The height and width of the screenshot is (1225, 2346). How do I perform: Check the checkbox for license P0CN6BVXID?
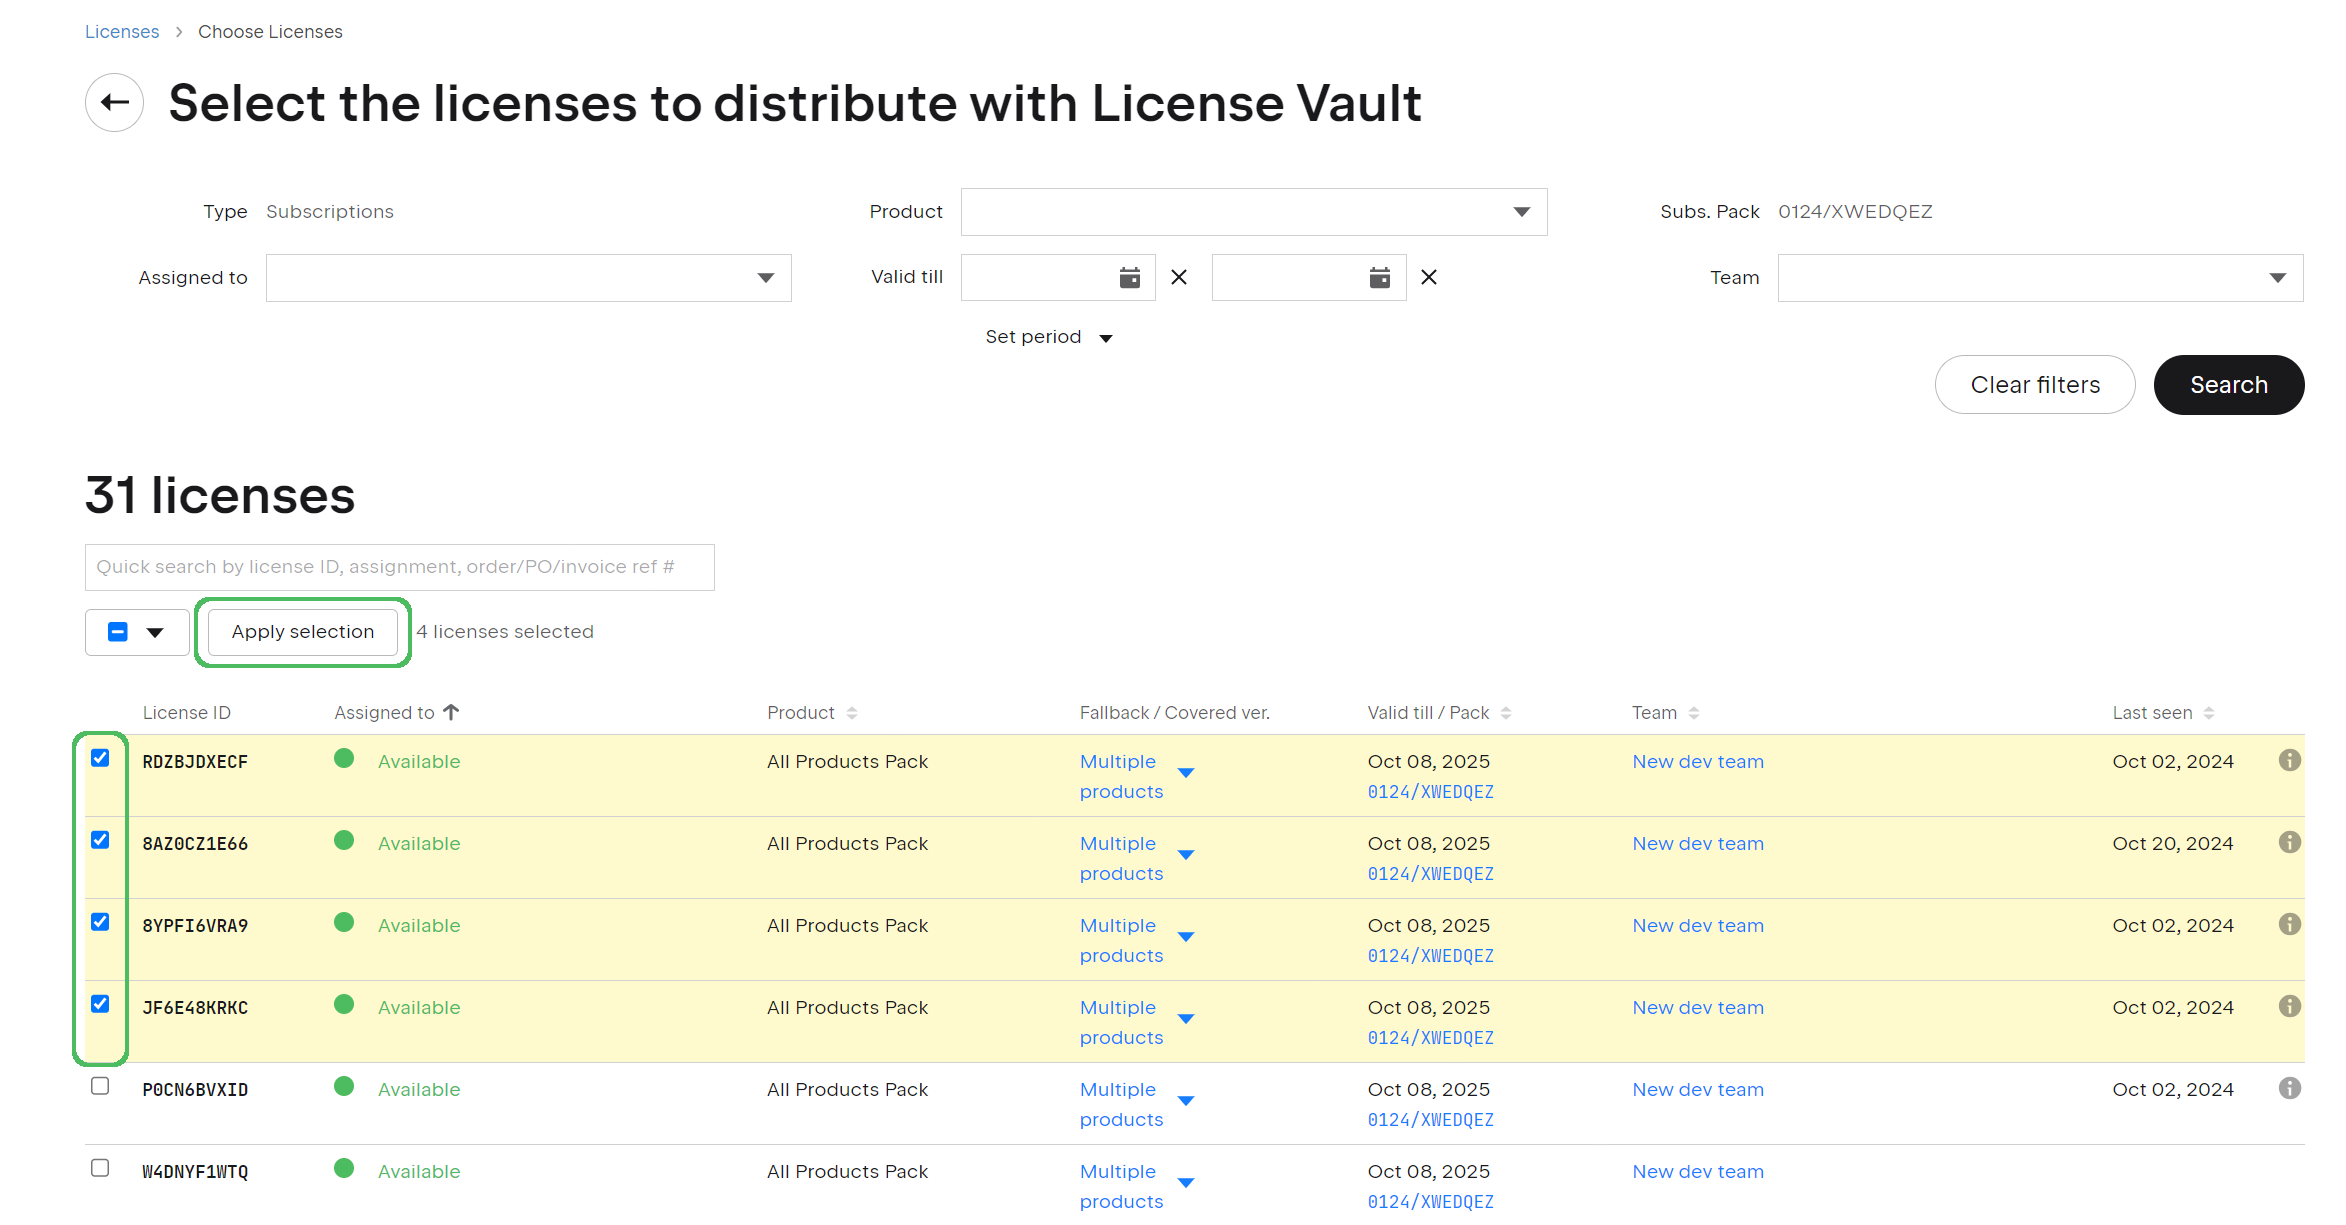[x=100, y=1086]
